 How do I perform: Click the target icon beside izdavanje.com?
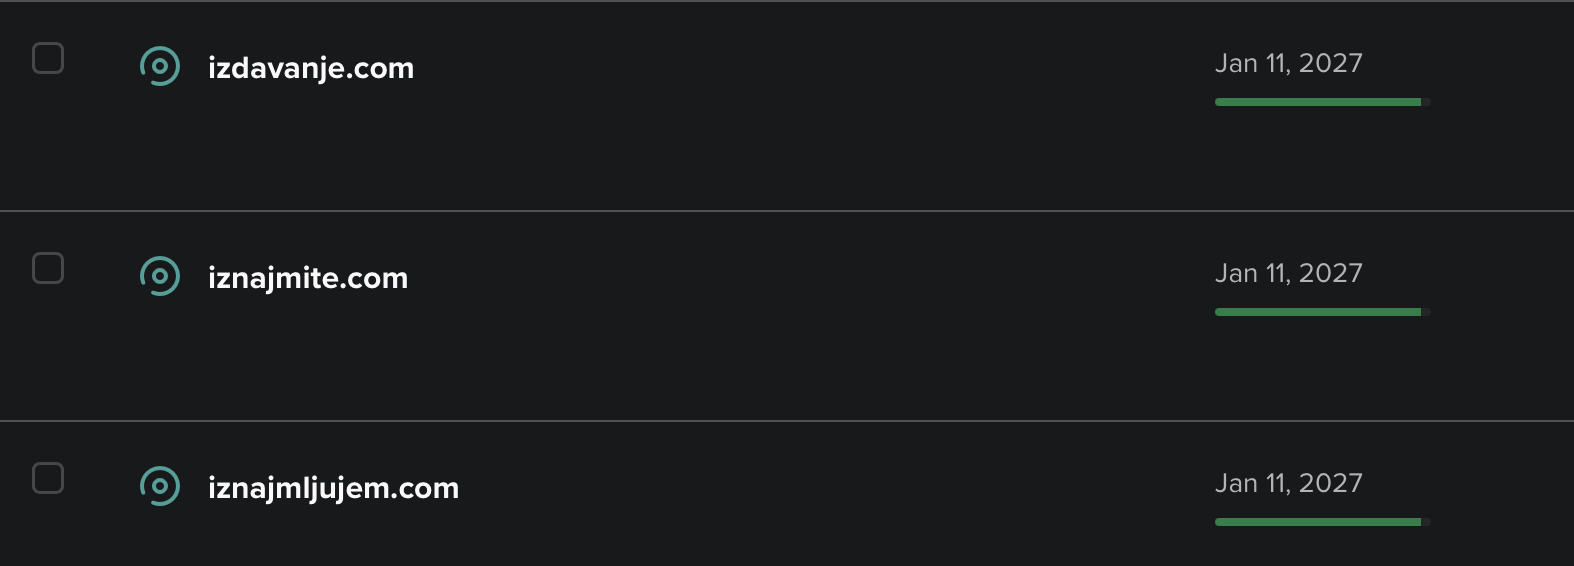pos(160,66)
